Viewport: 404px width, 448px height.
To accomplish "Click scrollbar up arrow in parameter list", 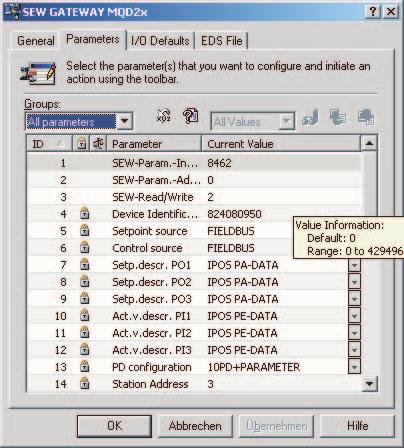I will click(x=369, y=144).
